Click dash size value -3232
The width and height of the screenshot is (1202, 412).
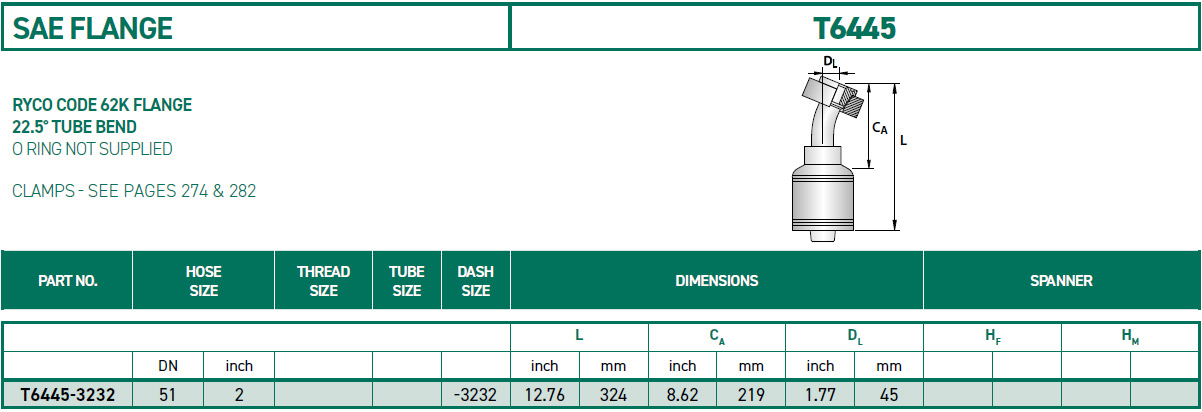click(475, 395)
